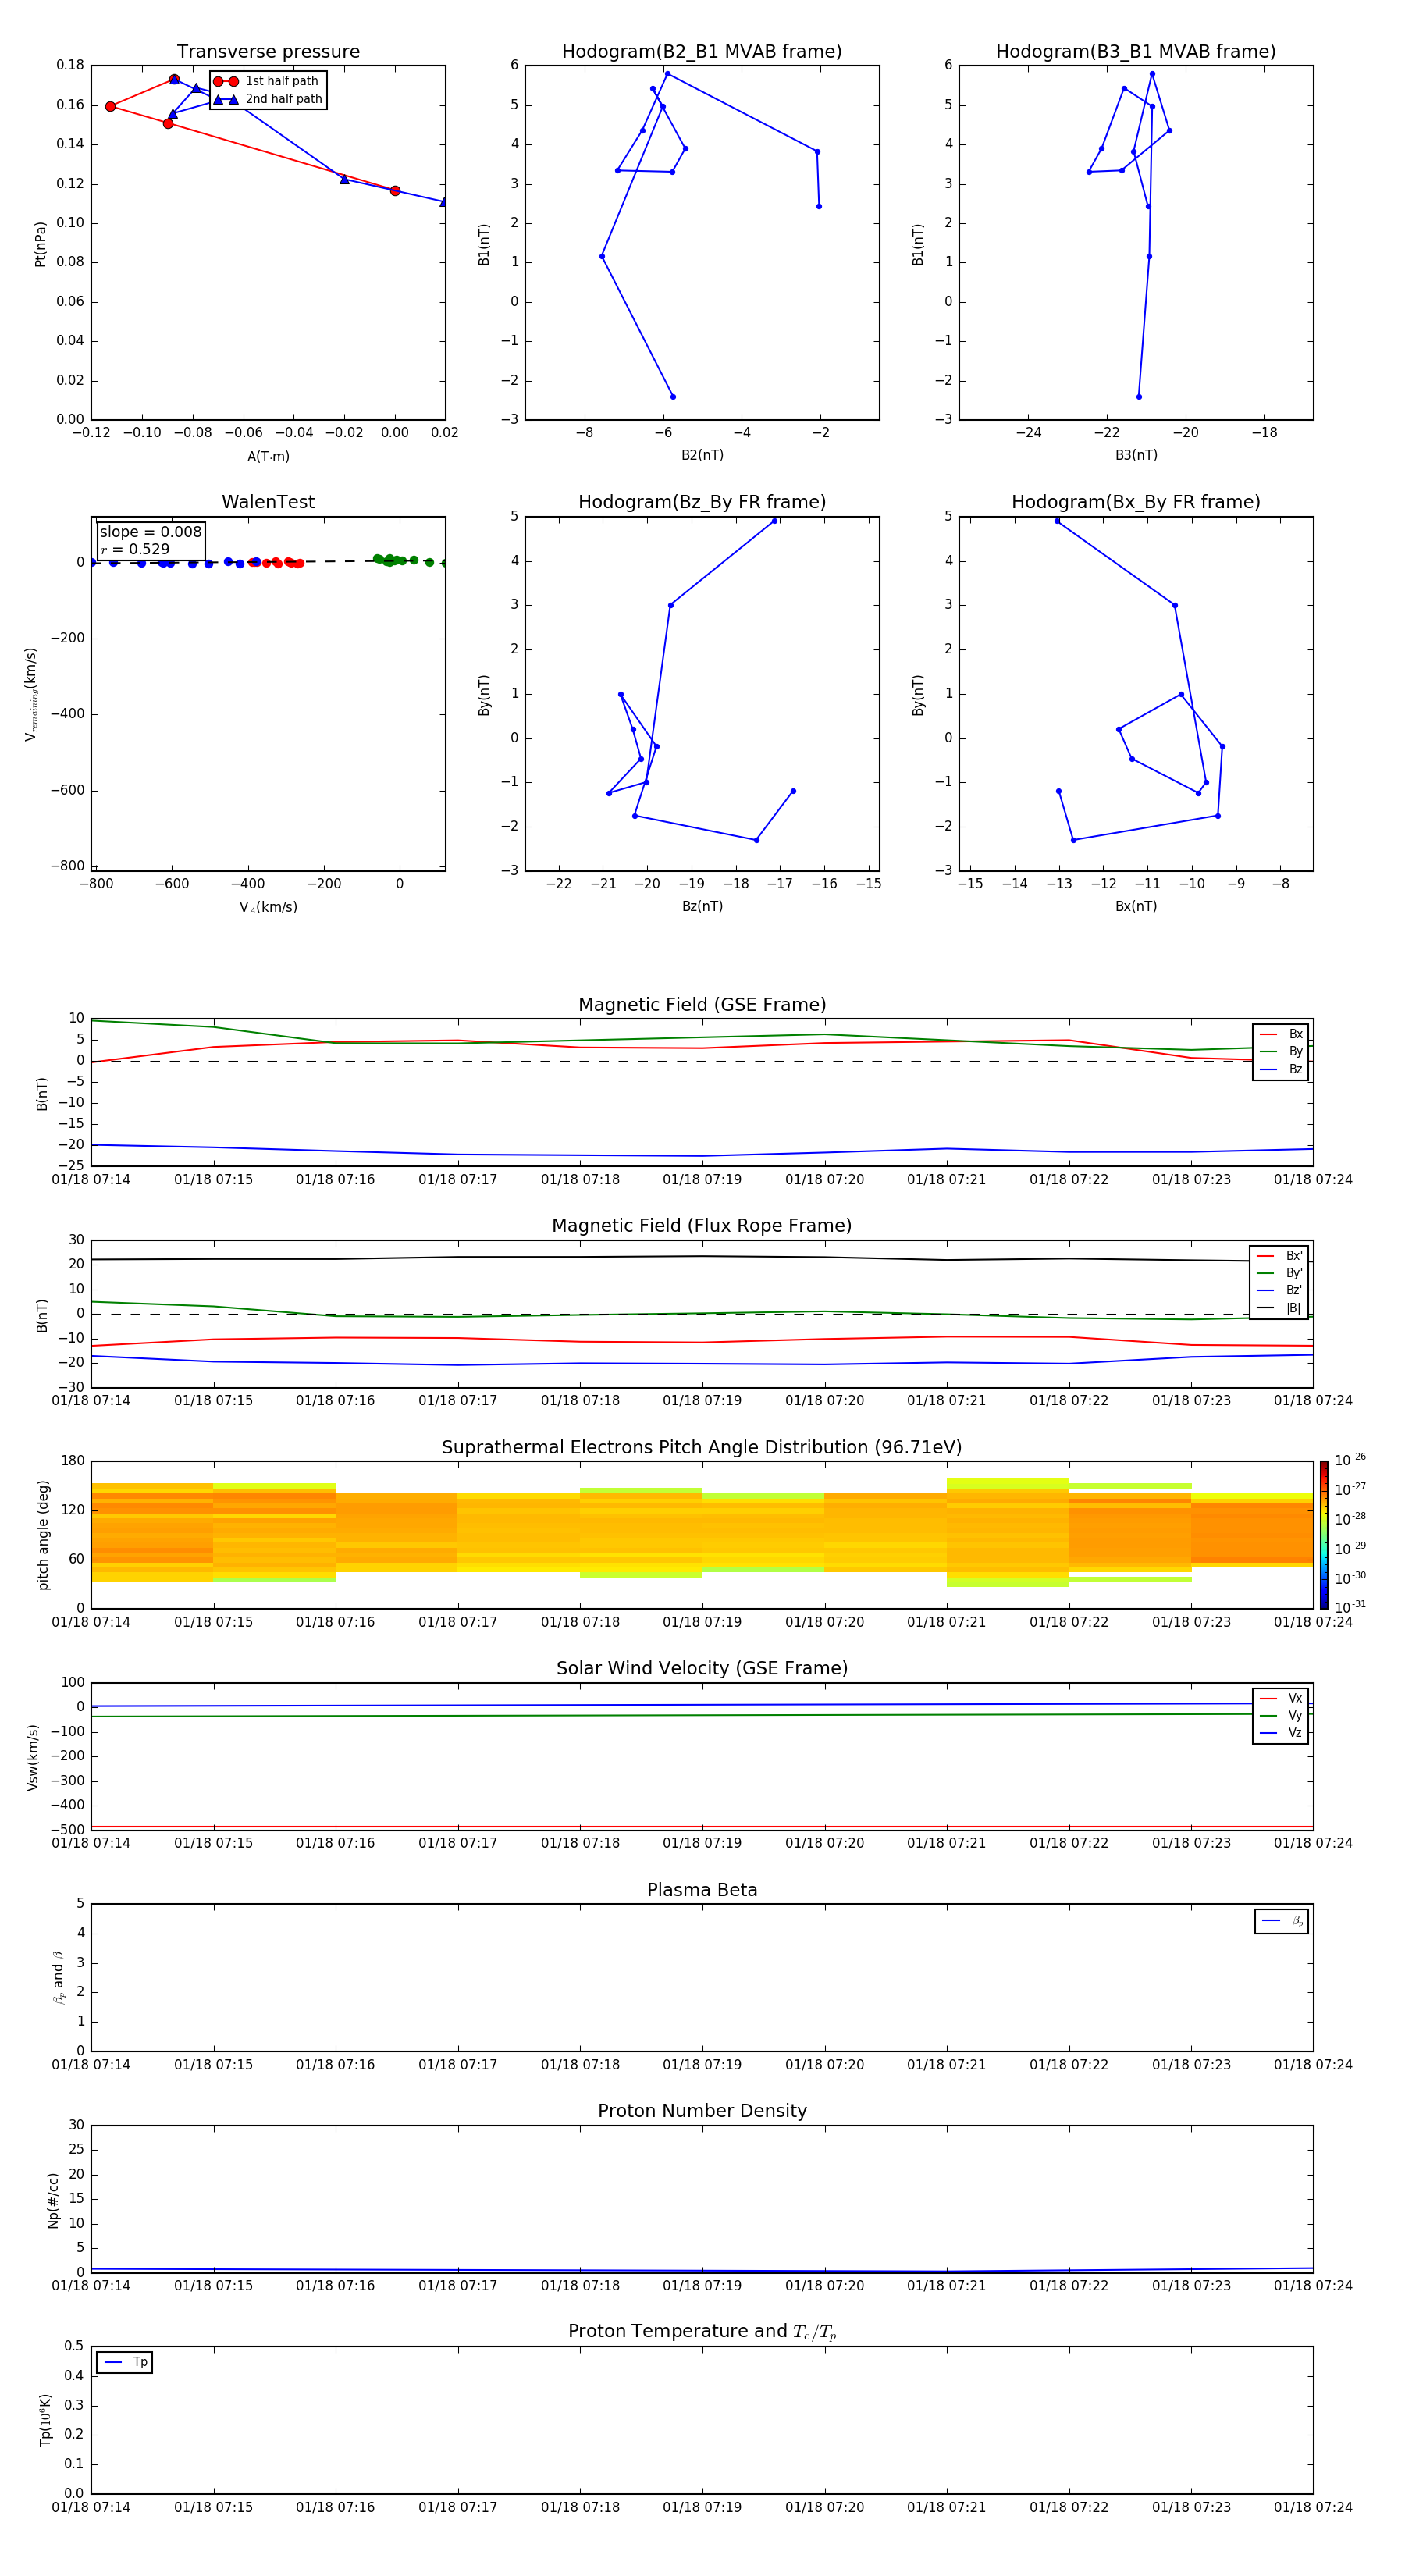Click the Bx legend entry in GSE field plot
This screenshot has height=2576, width=1405.
1281,1034
